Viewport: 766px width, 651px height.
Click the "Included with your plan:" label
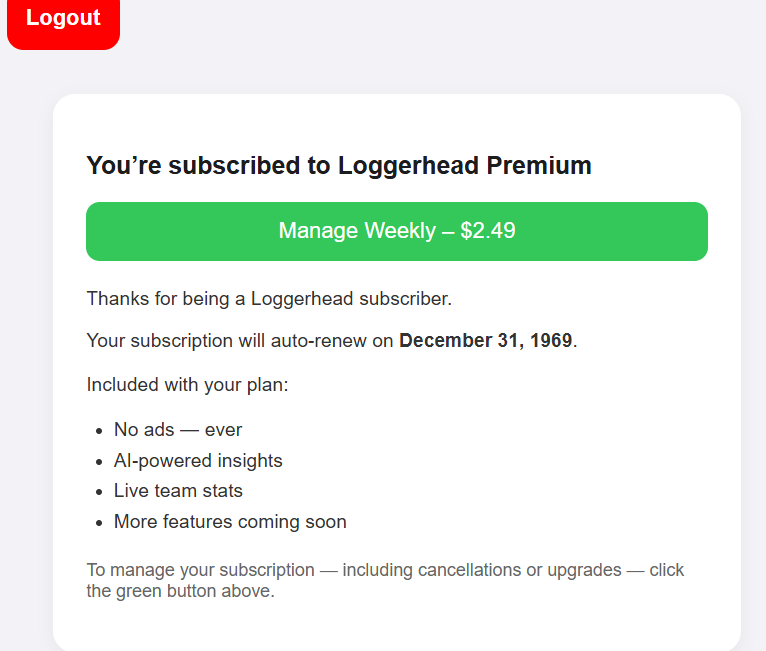click(187, 384)
